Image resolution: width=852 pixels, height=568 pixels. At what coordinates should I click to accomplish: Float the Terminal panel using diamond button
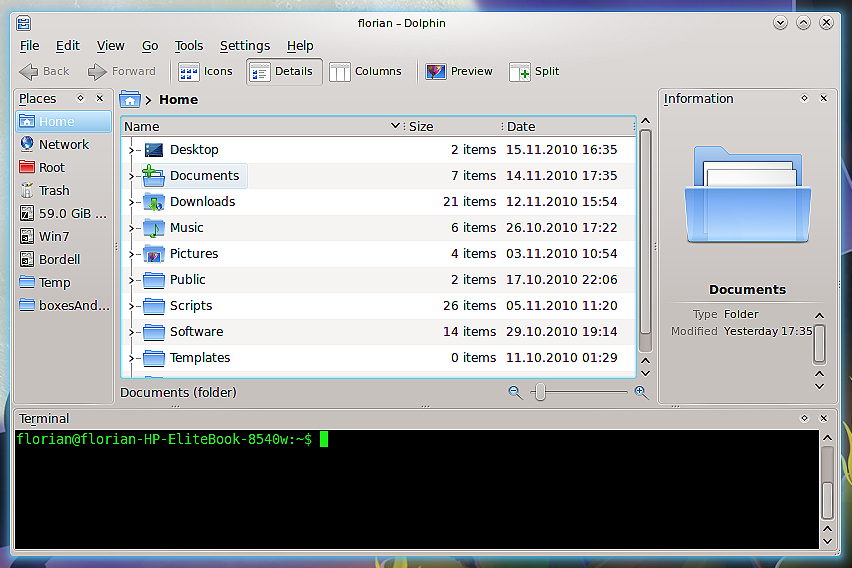click(804, 418)
